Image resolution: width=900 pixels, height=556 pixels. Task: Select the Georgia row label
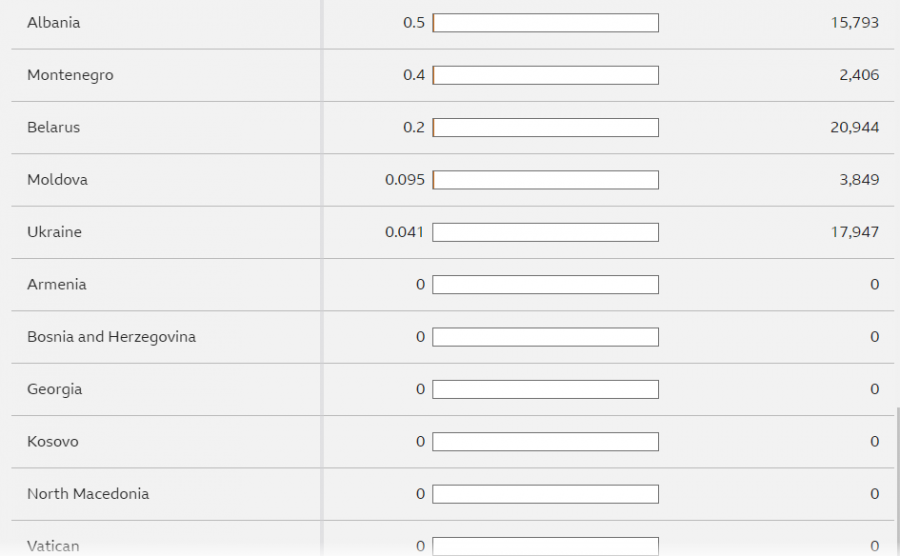(x=55, y=389)
